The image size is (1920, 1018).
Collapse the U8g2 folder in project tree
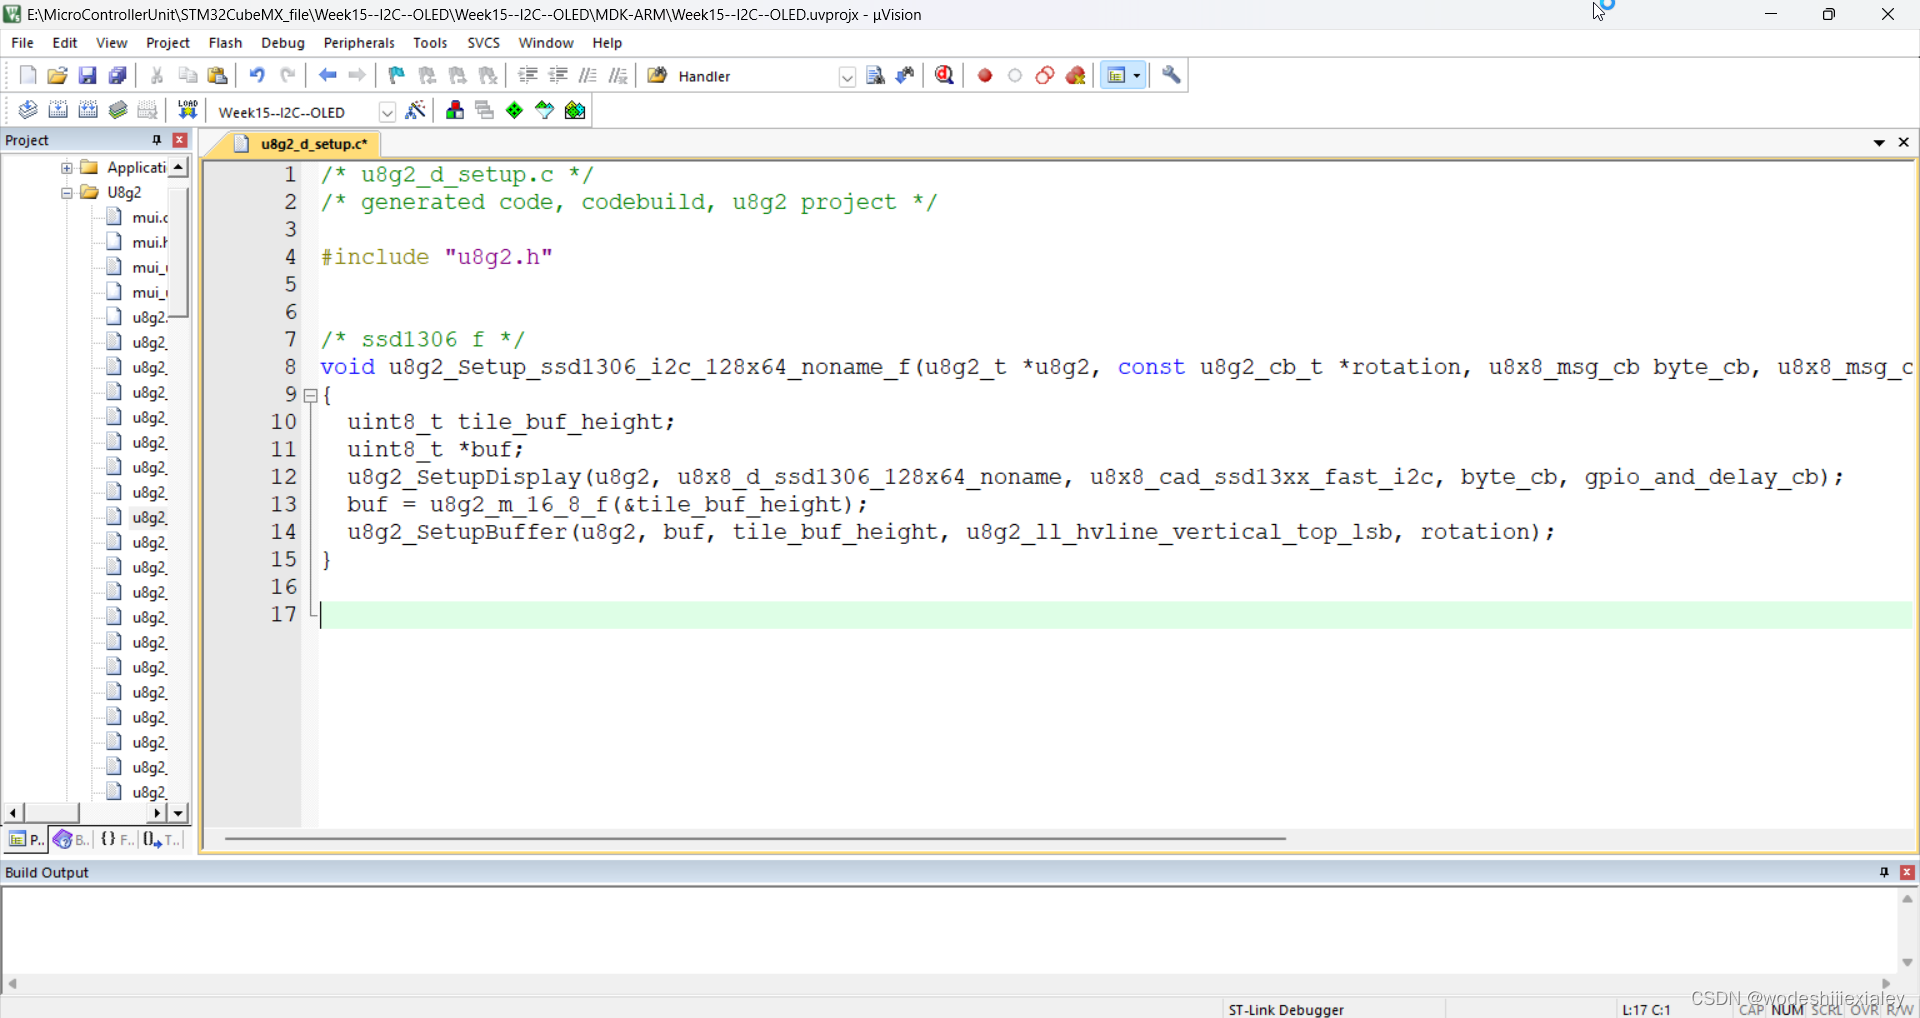click(x=67, y=193)
